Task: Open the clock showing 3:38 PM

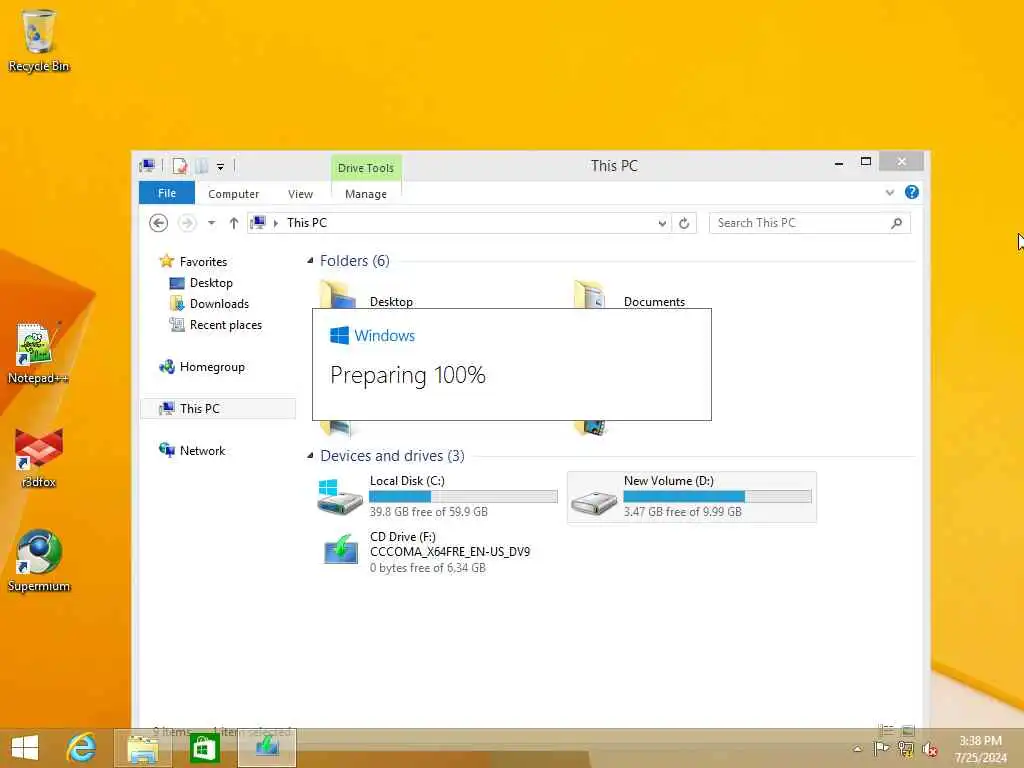Action: pos(980,749)
